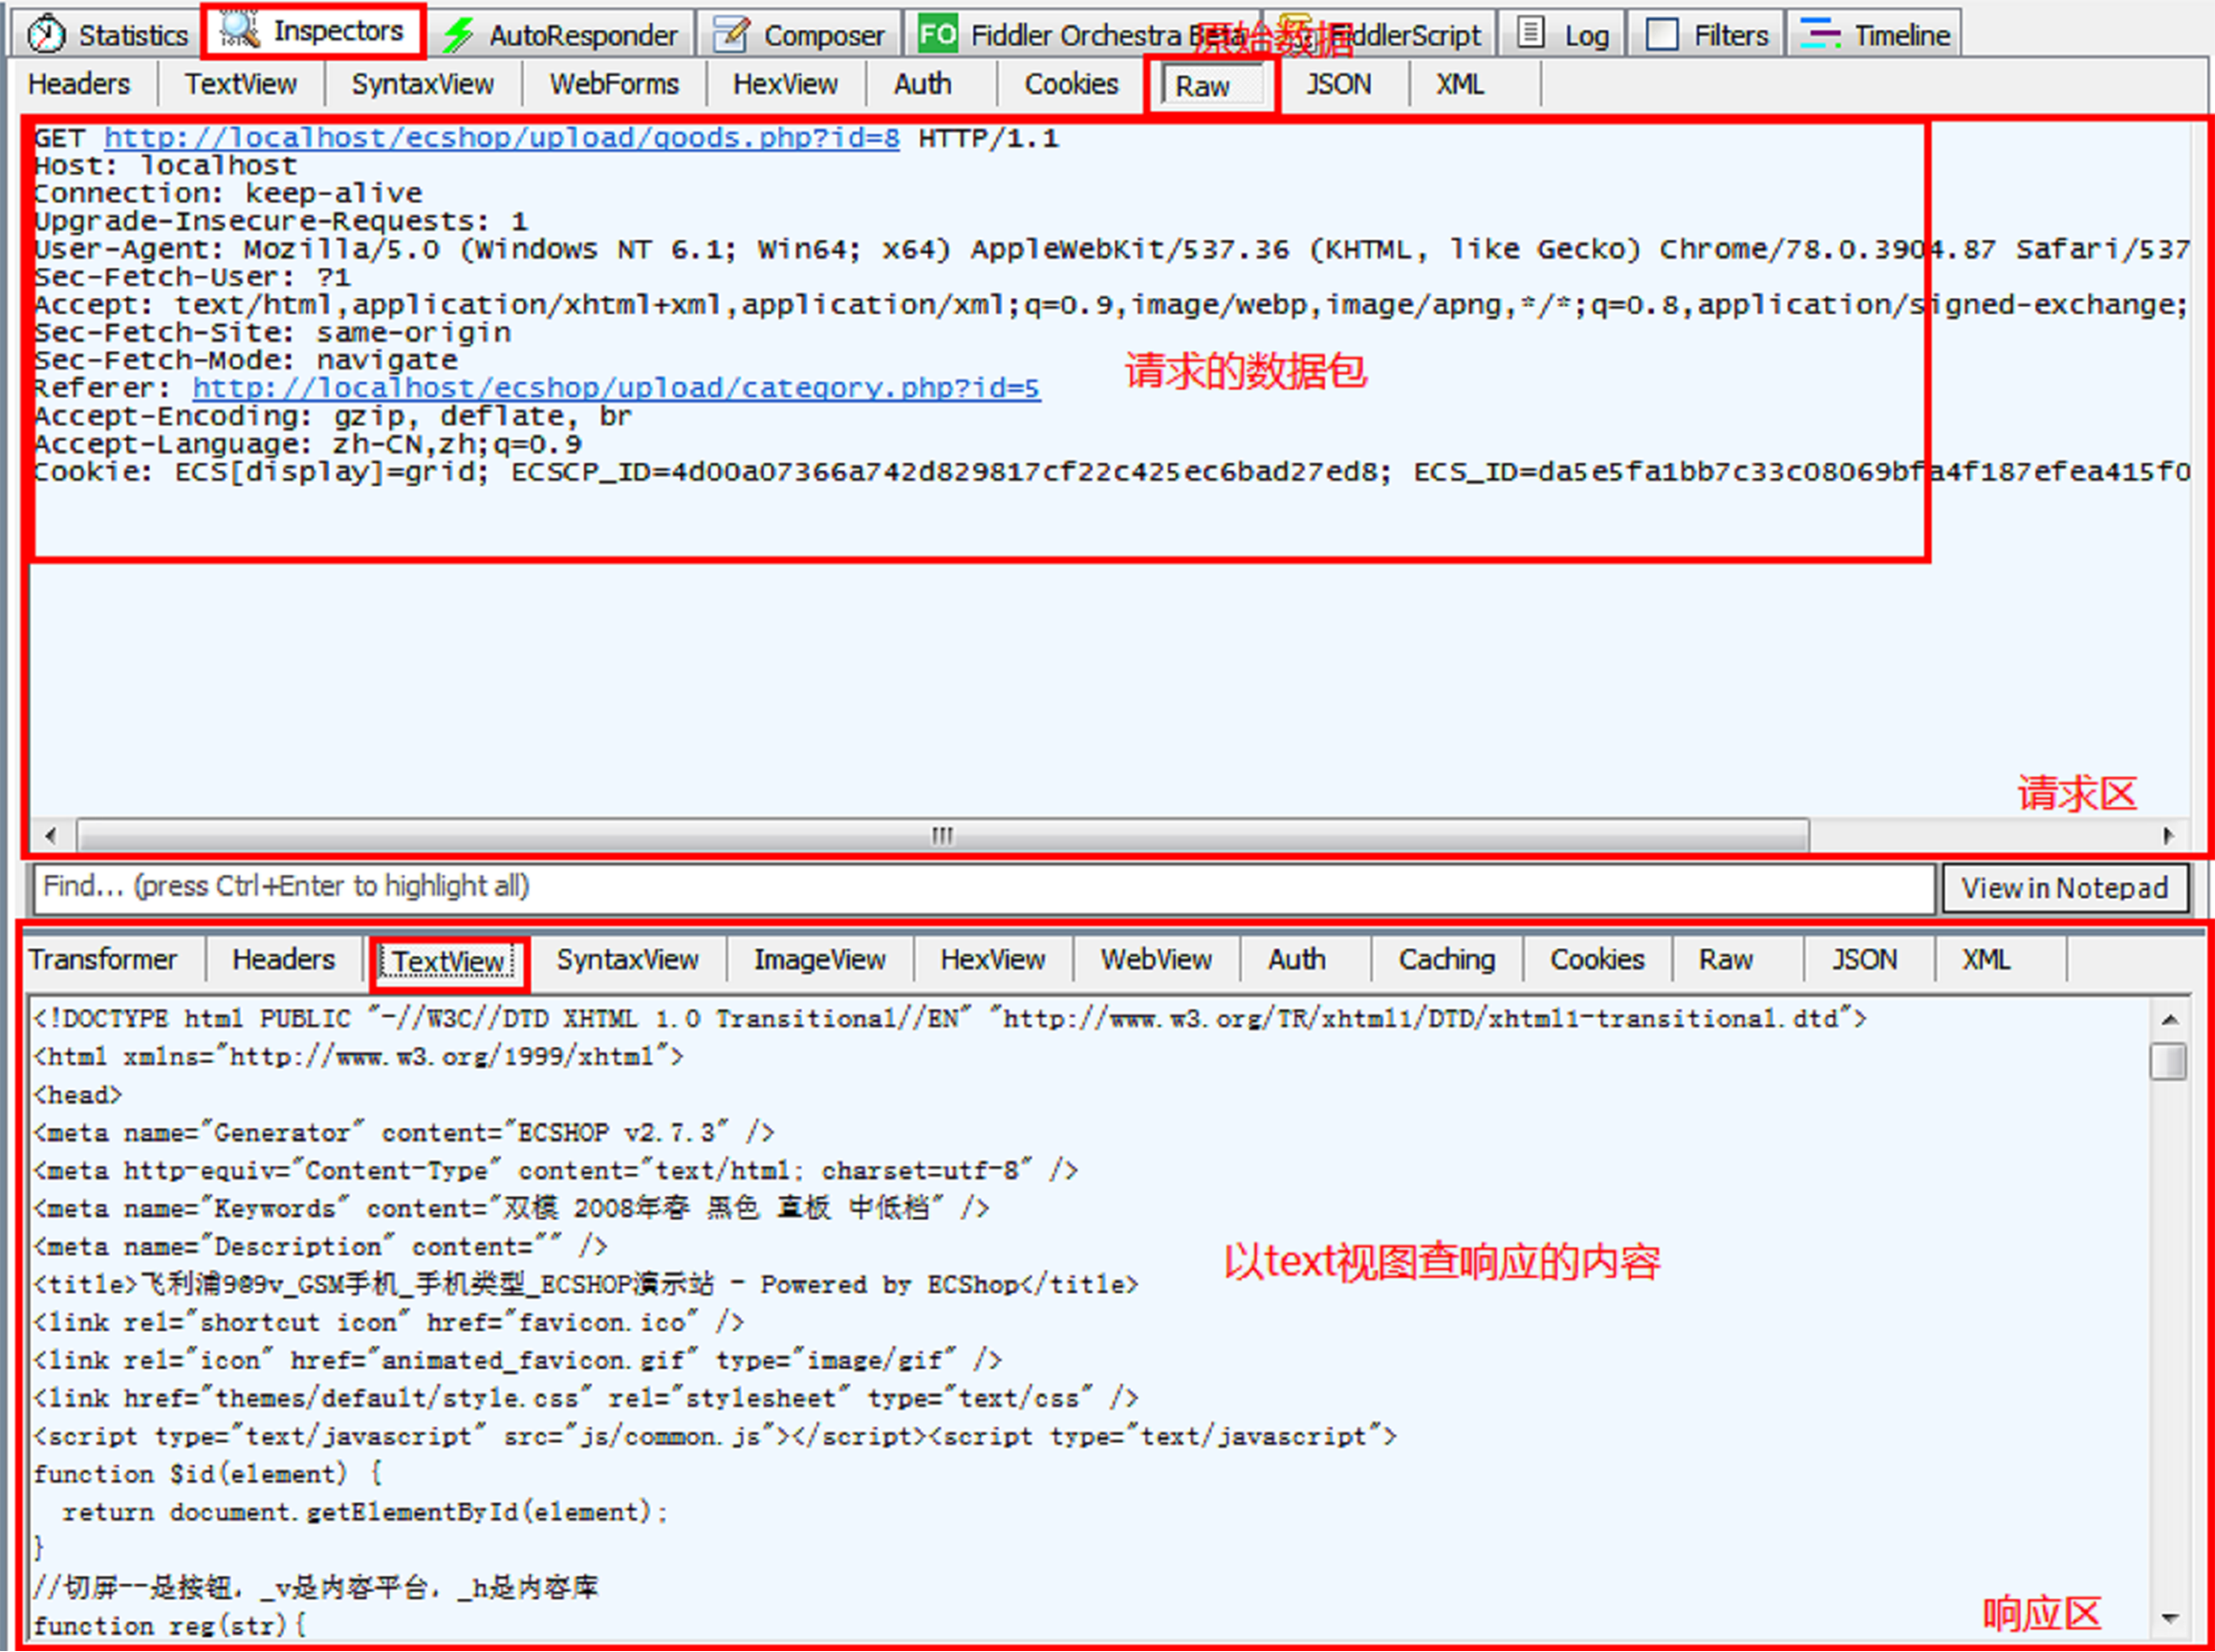Select the response TextView tab
Viewport: 2215px width, 1652px height.
(448, 962)
